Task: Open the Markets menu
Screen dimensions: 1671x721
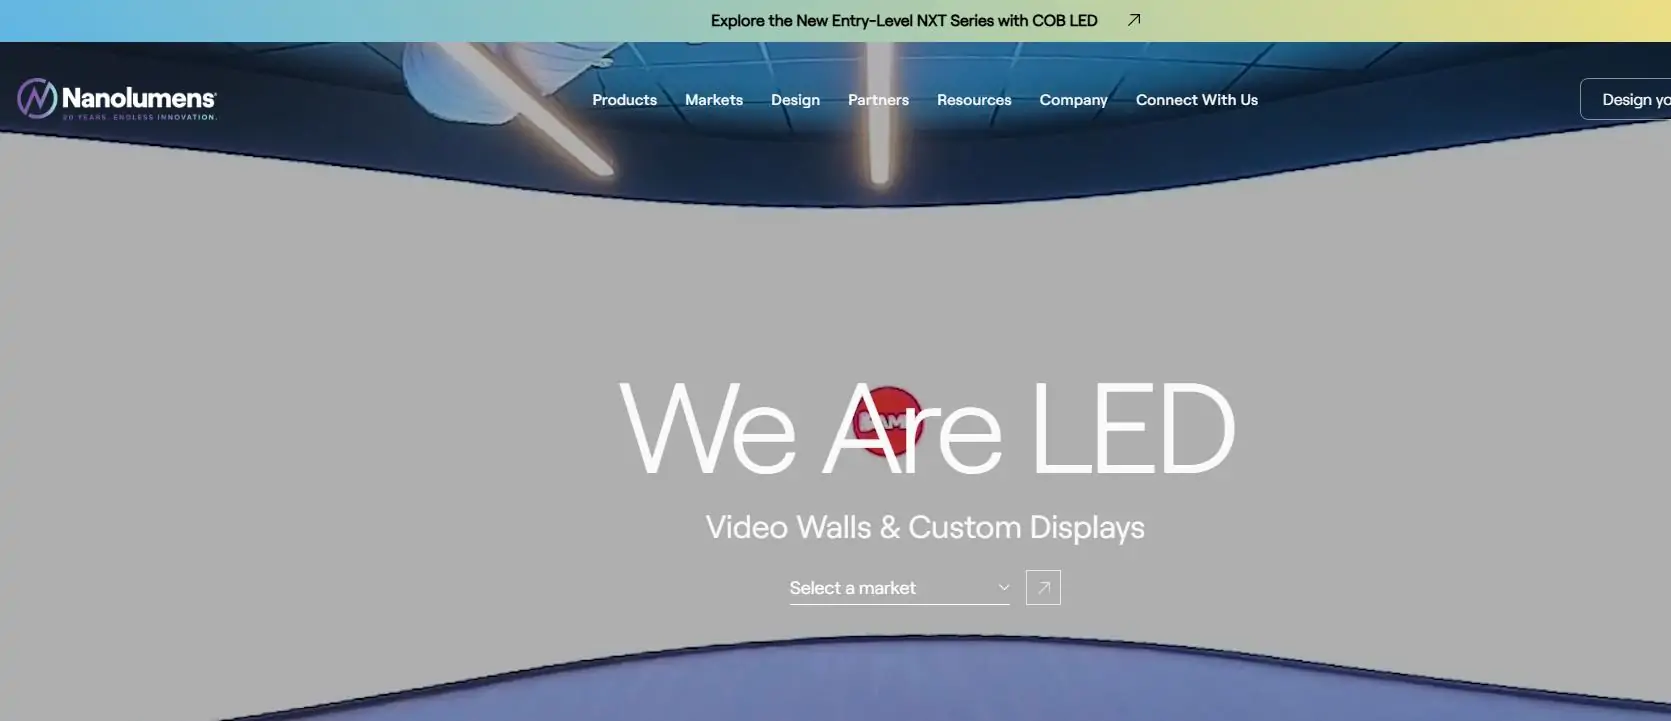Action: coord(714,100)
